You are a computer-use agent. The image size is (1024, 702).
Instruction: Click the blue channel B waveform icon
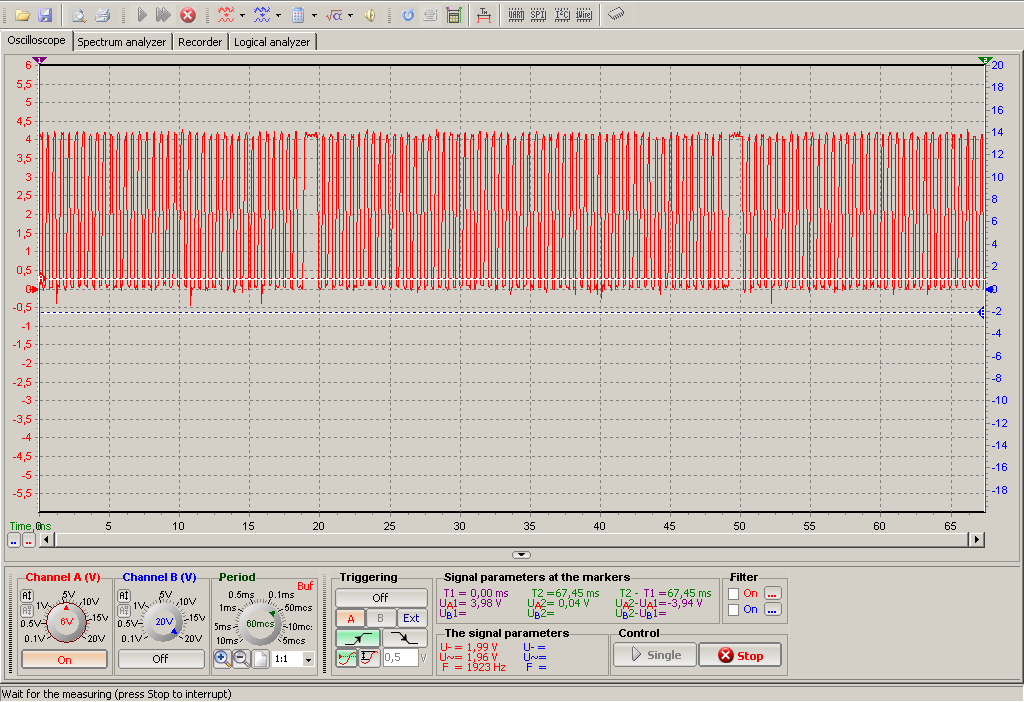point(262,15)
